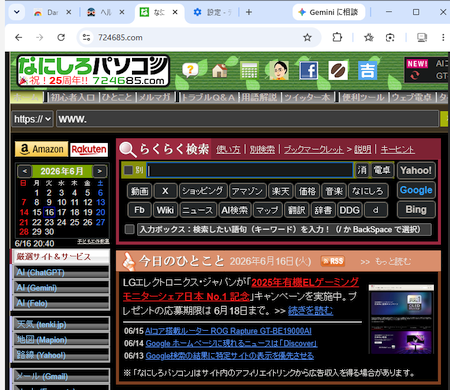
Task: Click the blue 吉 icon
Action: point(368,70)
